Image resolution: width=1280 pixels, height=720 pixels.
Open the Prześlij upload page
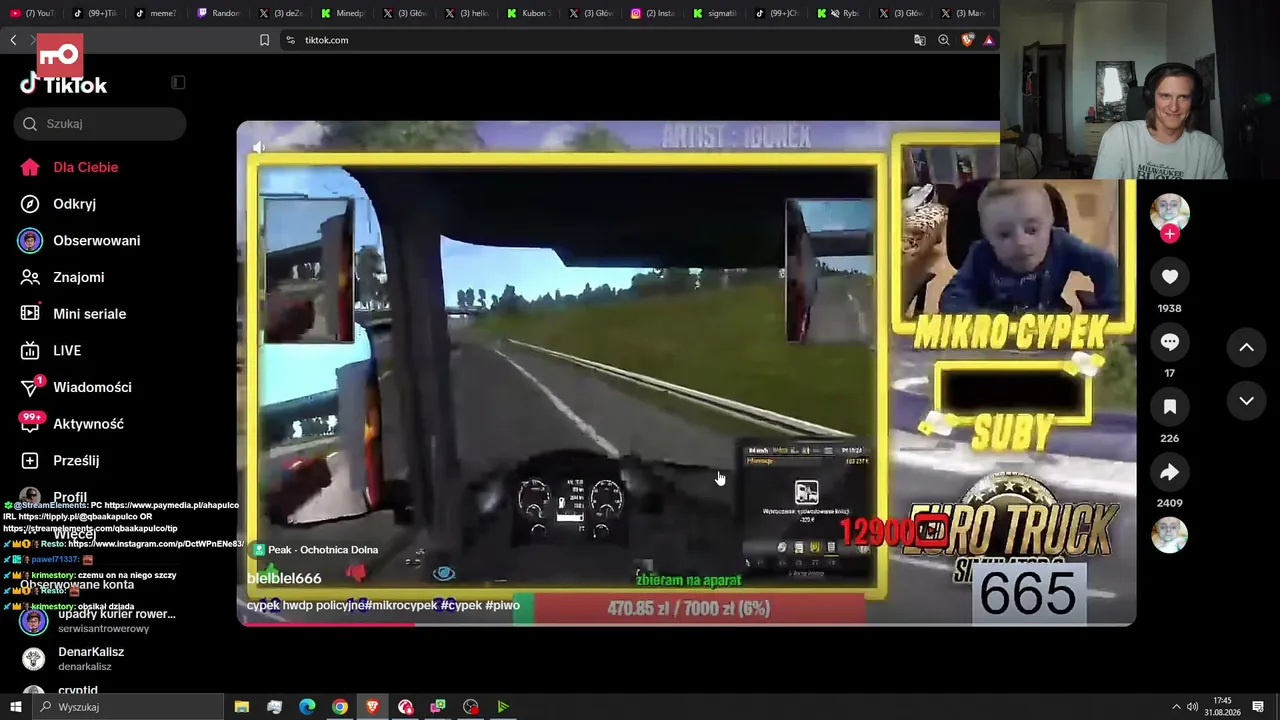point(60,460)
